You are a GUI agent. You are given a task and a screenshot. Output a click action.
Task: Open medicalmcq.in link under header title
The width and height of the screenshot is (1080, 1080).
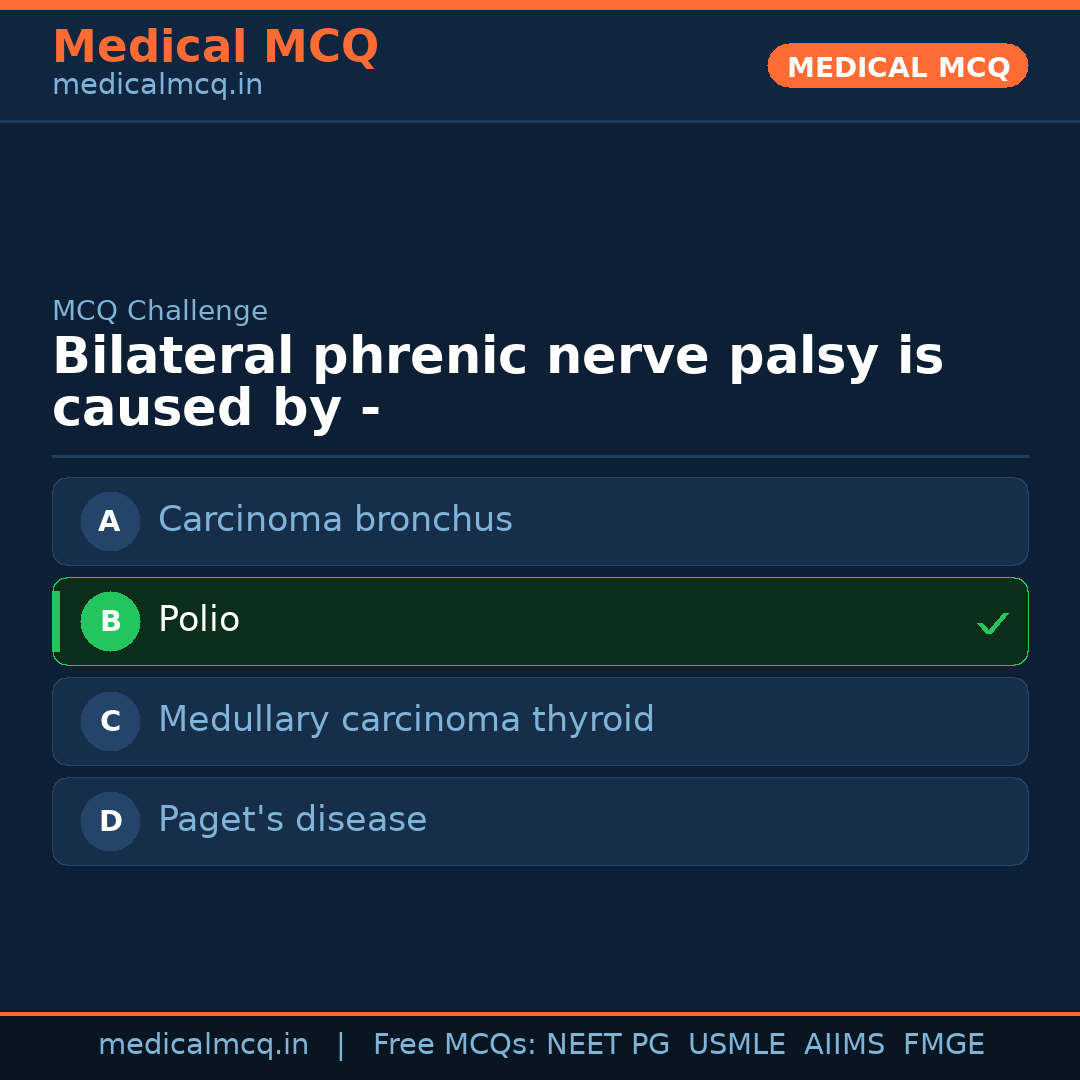(157, 85)
